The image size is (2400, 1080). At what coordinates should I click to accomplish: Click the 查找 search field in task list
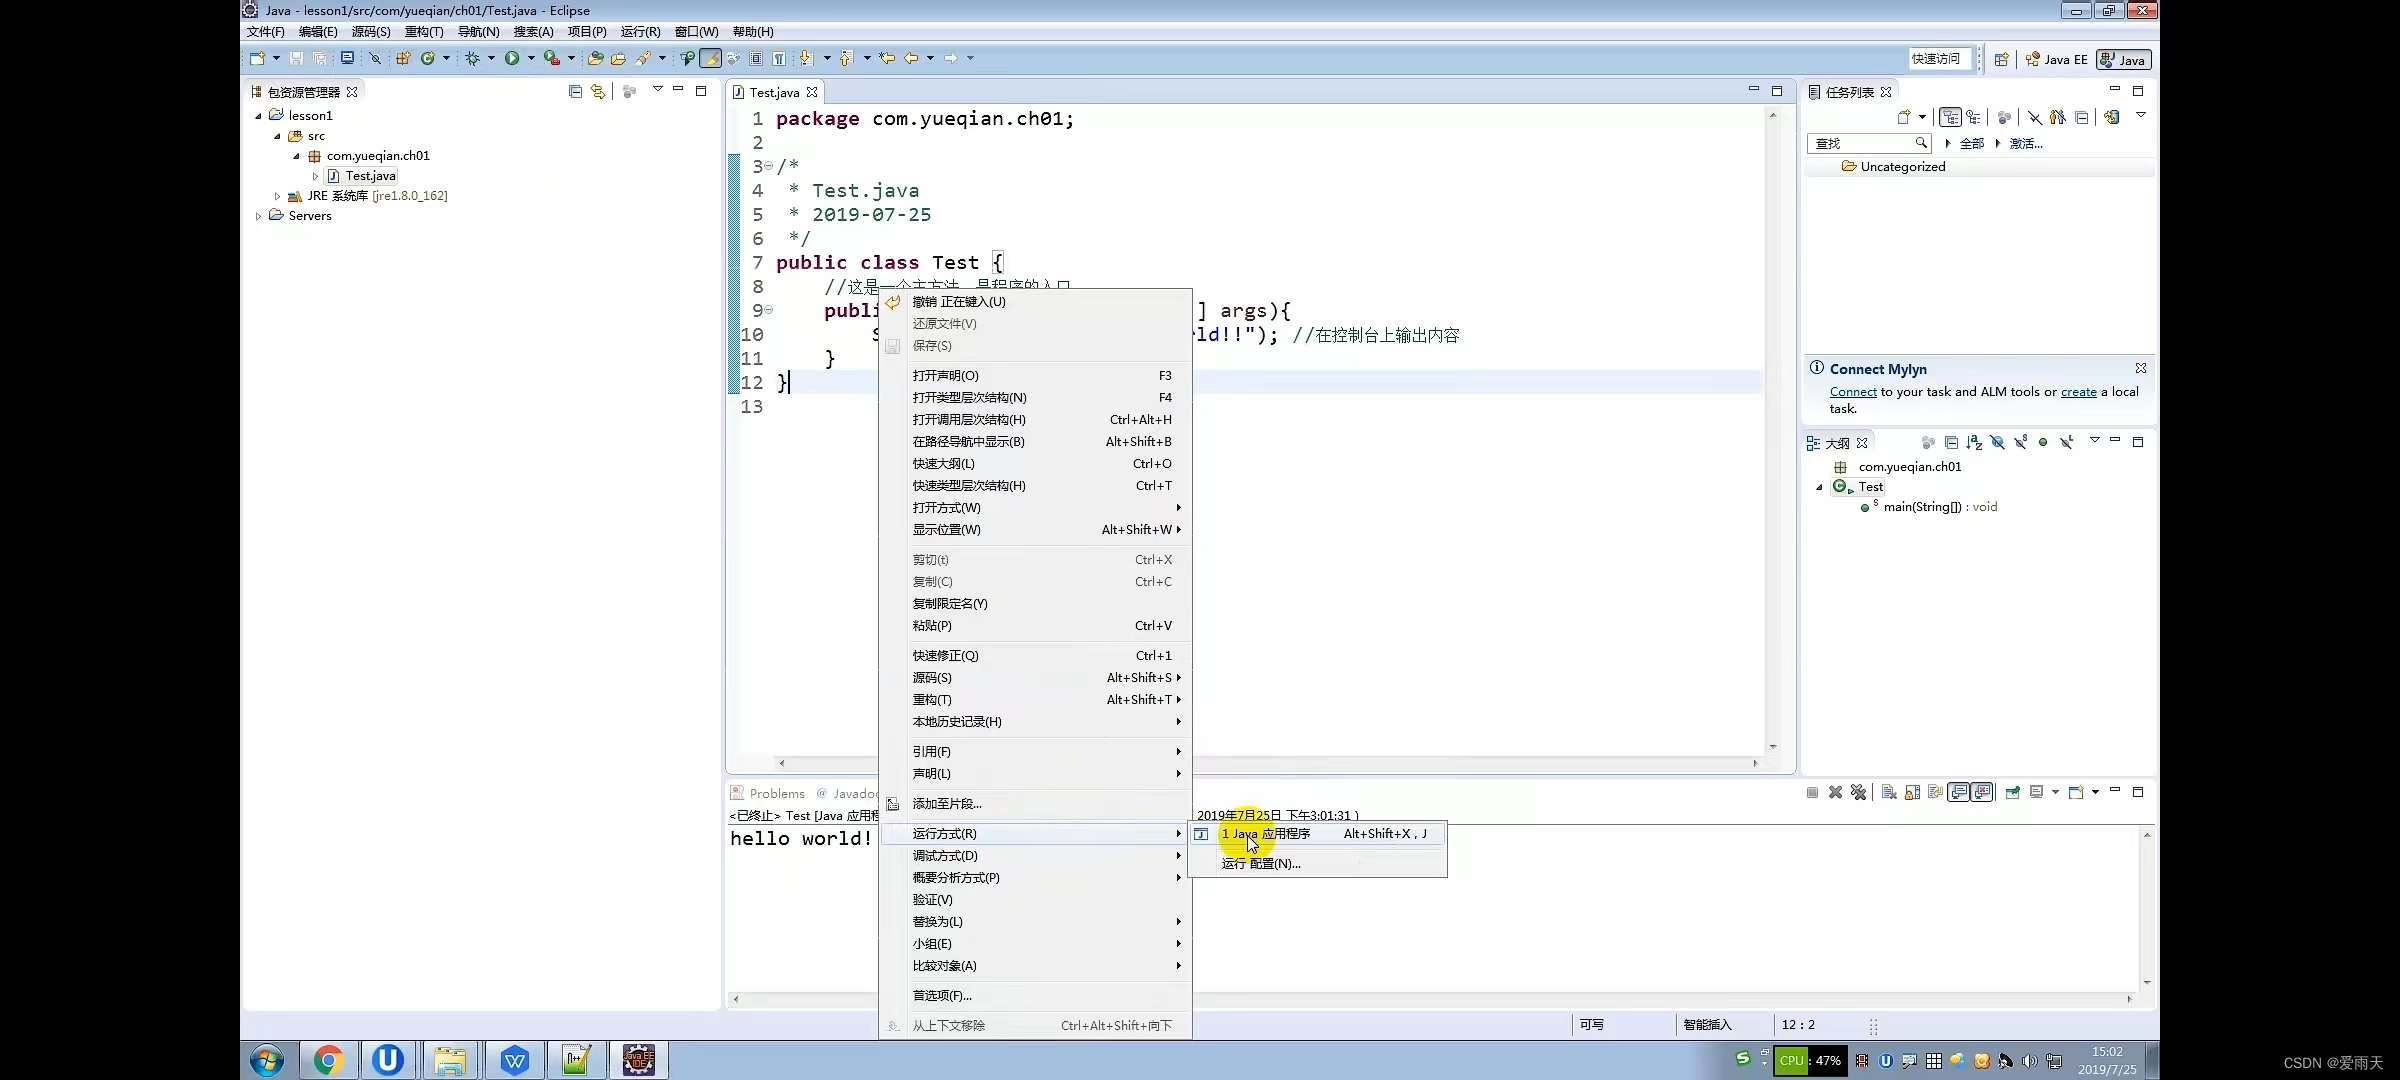coord(1860,144)
